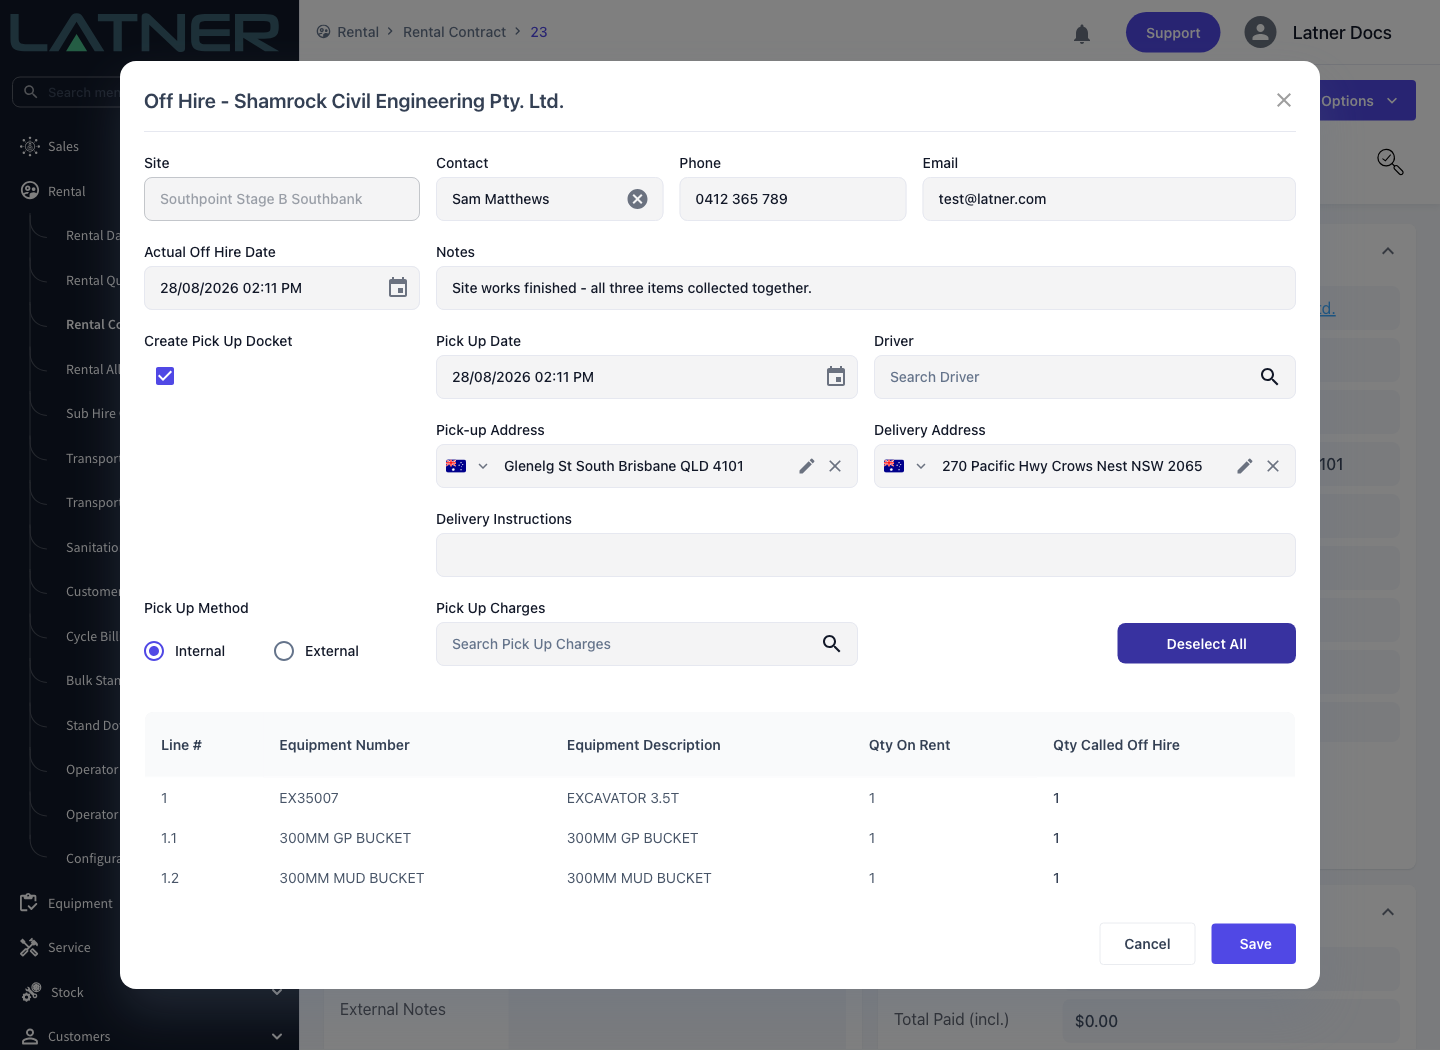Collapse the upper background panel chevron
1440x1050 pixels.
click(1388, 251)
